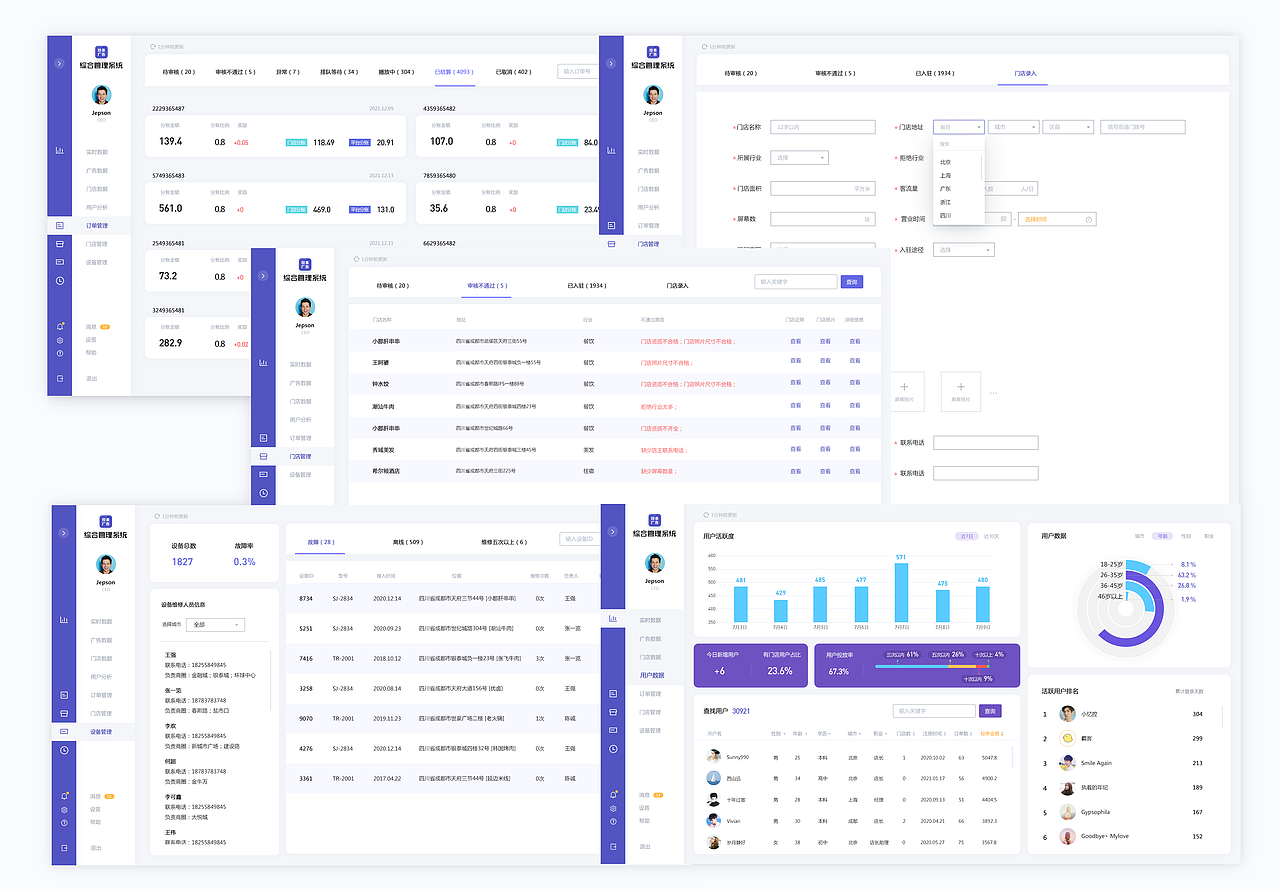The height and width of the screenshot is (889, 1280).
Task: Open 订单管理 menu in order management sidebar
Action: (97, 226)
